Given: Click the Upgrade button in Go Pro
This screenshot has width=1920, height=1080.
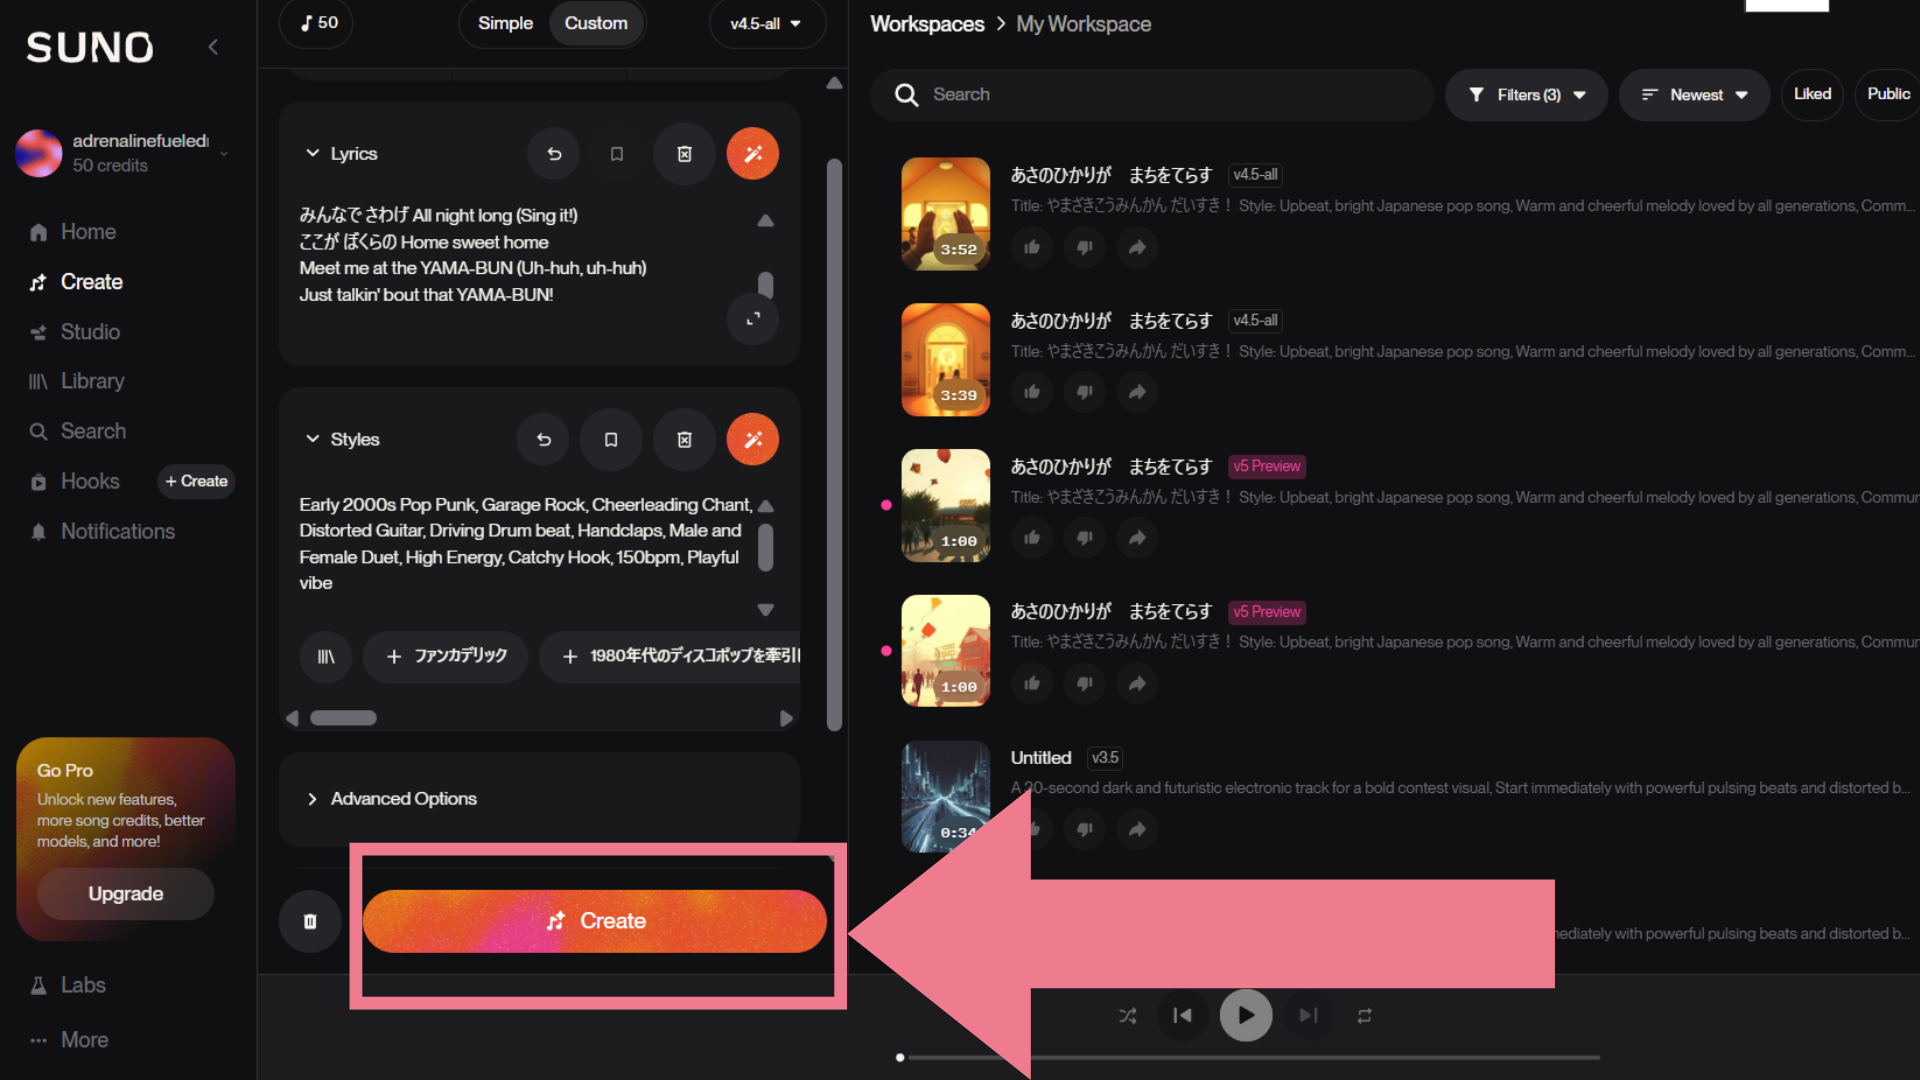Looking at the screenshot, I should coord(125,894).
